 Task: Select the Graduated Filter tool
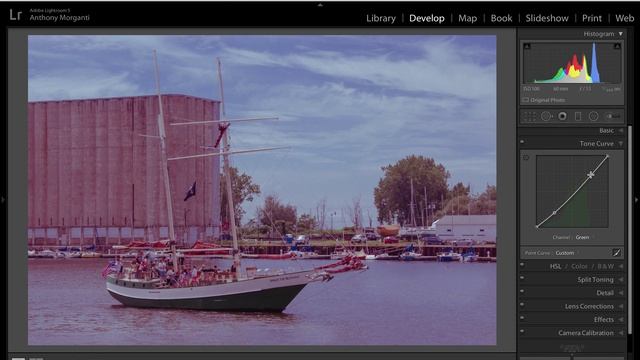pyautogui.click(x=578, y=117)
